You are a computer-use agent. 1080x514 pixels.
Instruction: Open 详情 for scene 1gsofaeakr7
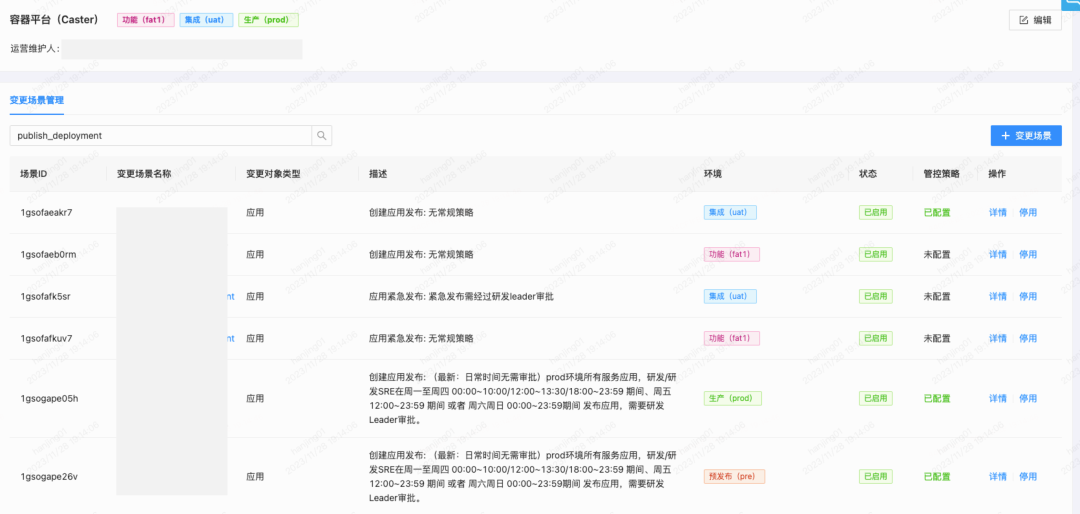(x=997, y=213)
